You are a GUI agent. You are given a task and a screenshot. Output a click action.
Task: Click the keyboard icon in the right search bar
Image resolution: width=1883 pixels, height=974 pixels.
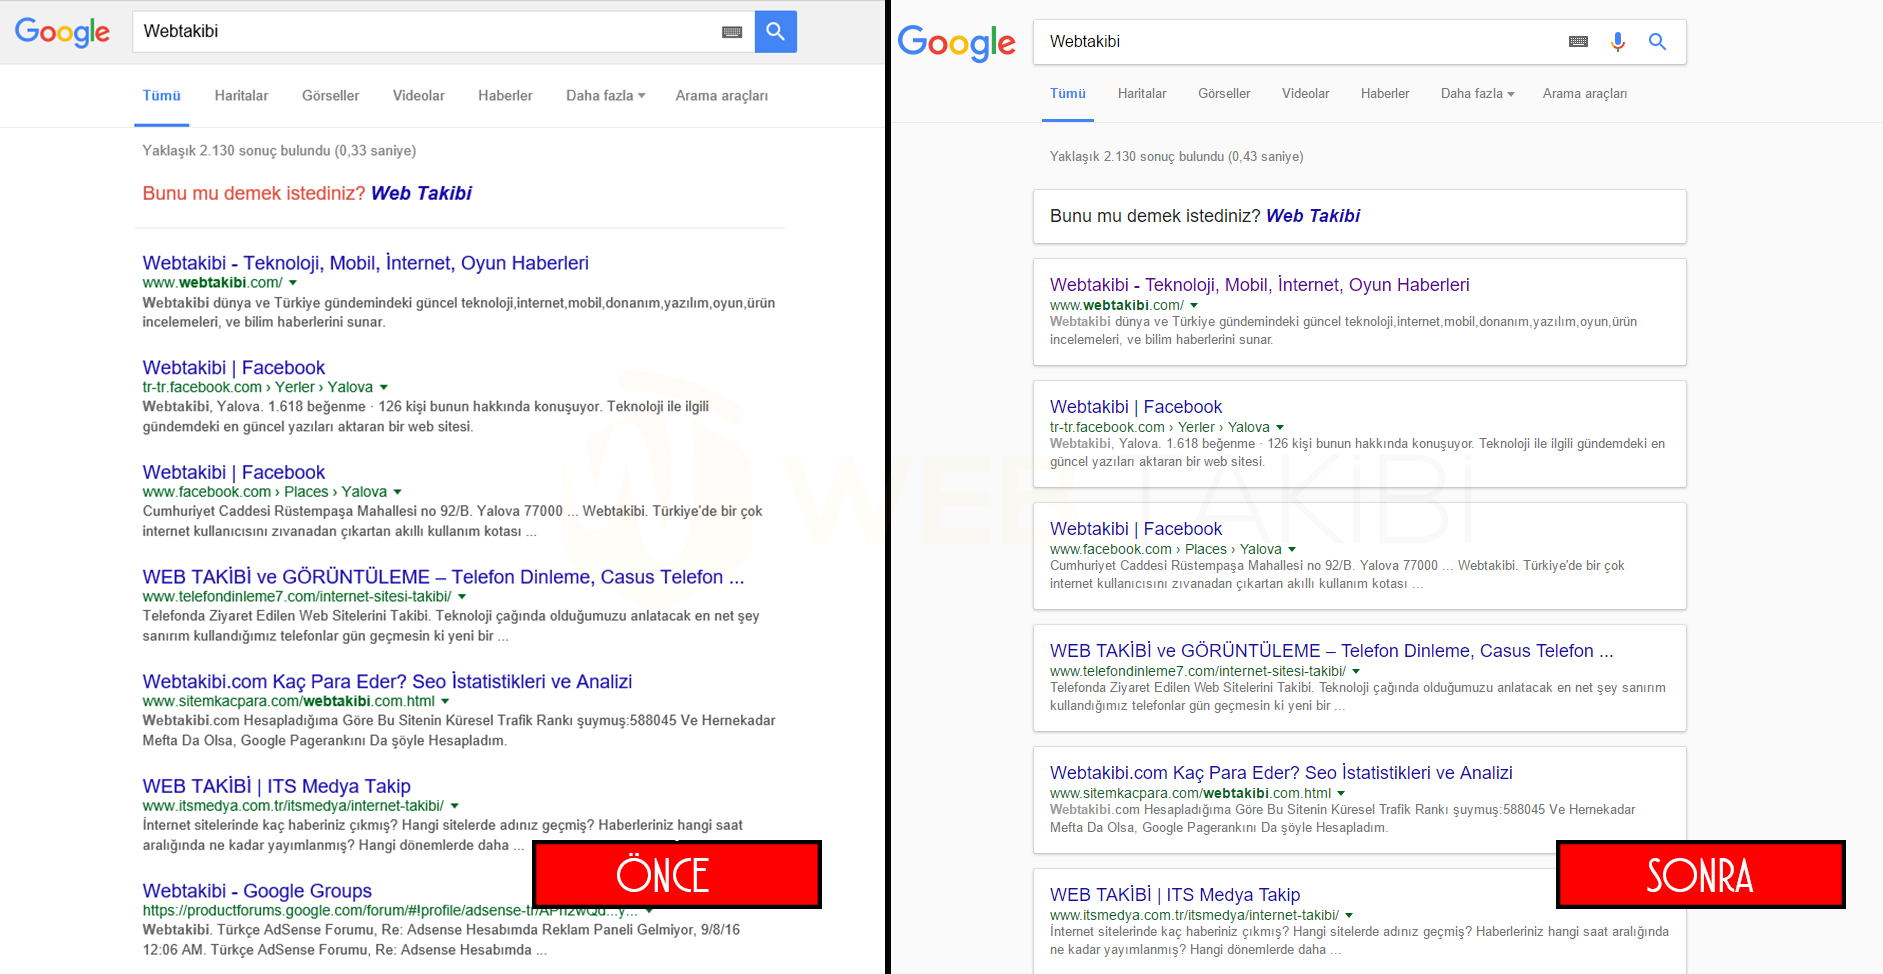[1578, 41]
